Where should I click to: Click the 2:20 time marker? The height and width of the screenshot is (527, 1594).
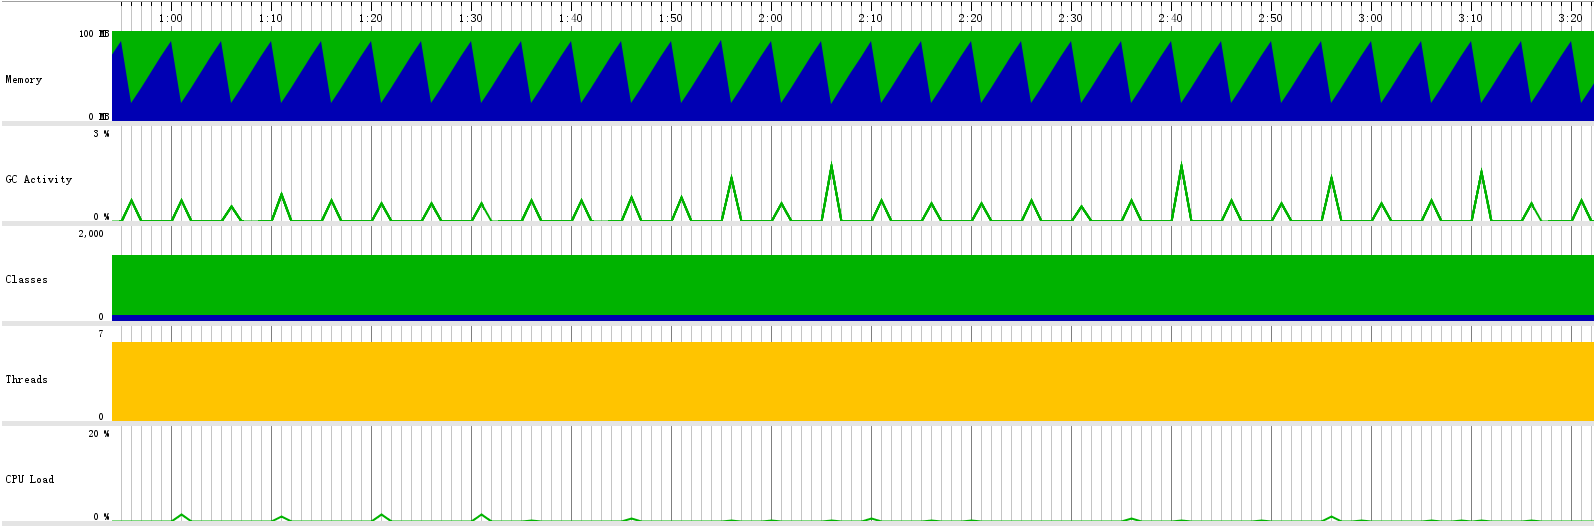(x=971, y=18)
